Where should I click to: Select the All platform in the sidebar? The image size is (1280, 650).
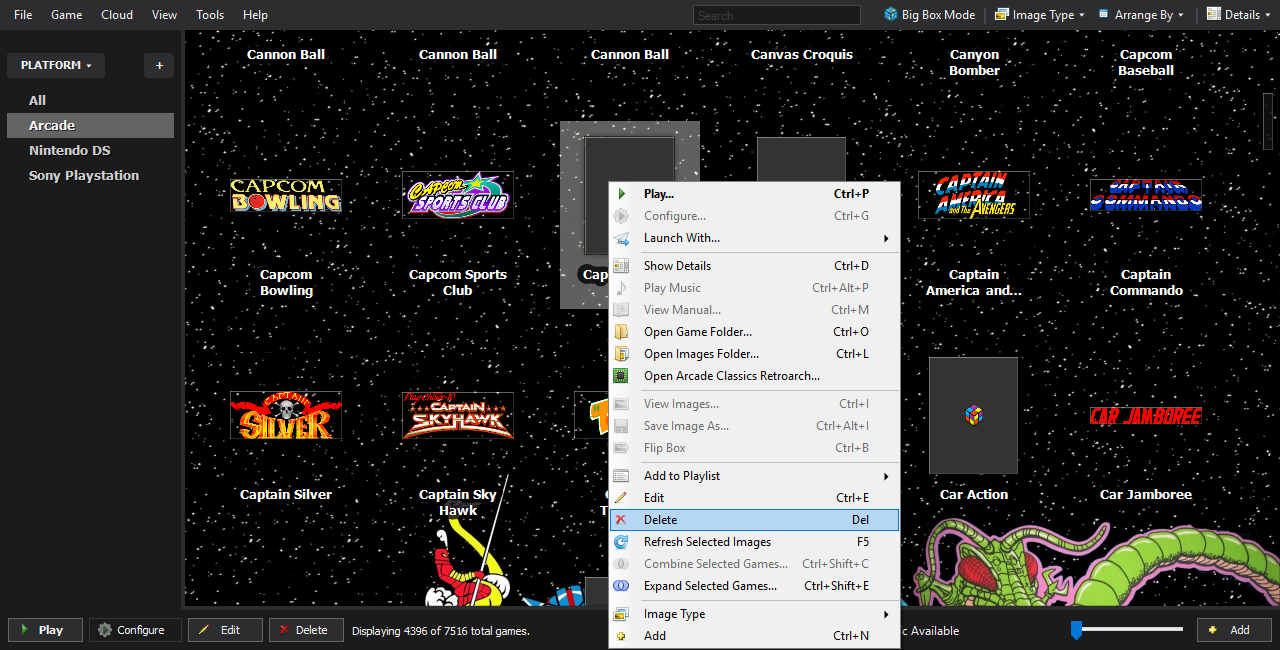(90, 100)
